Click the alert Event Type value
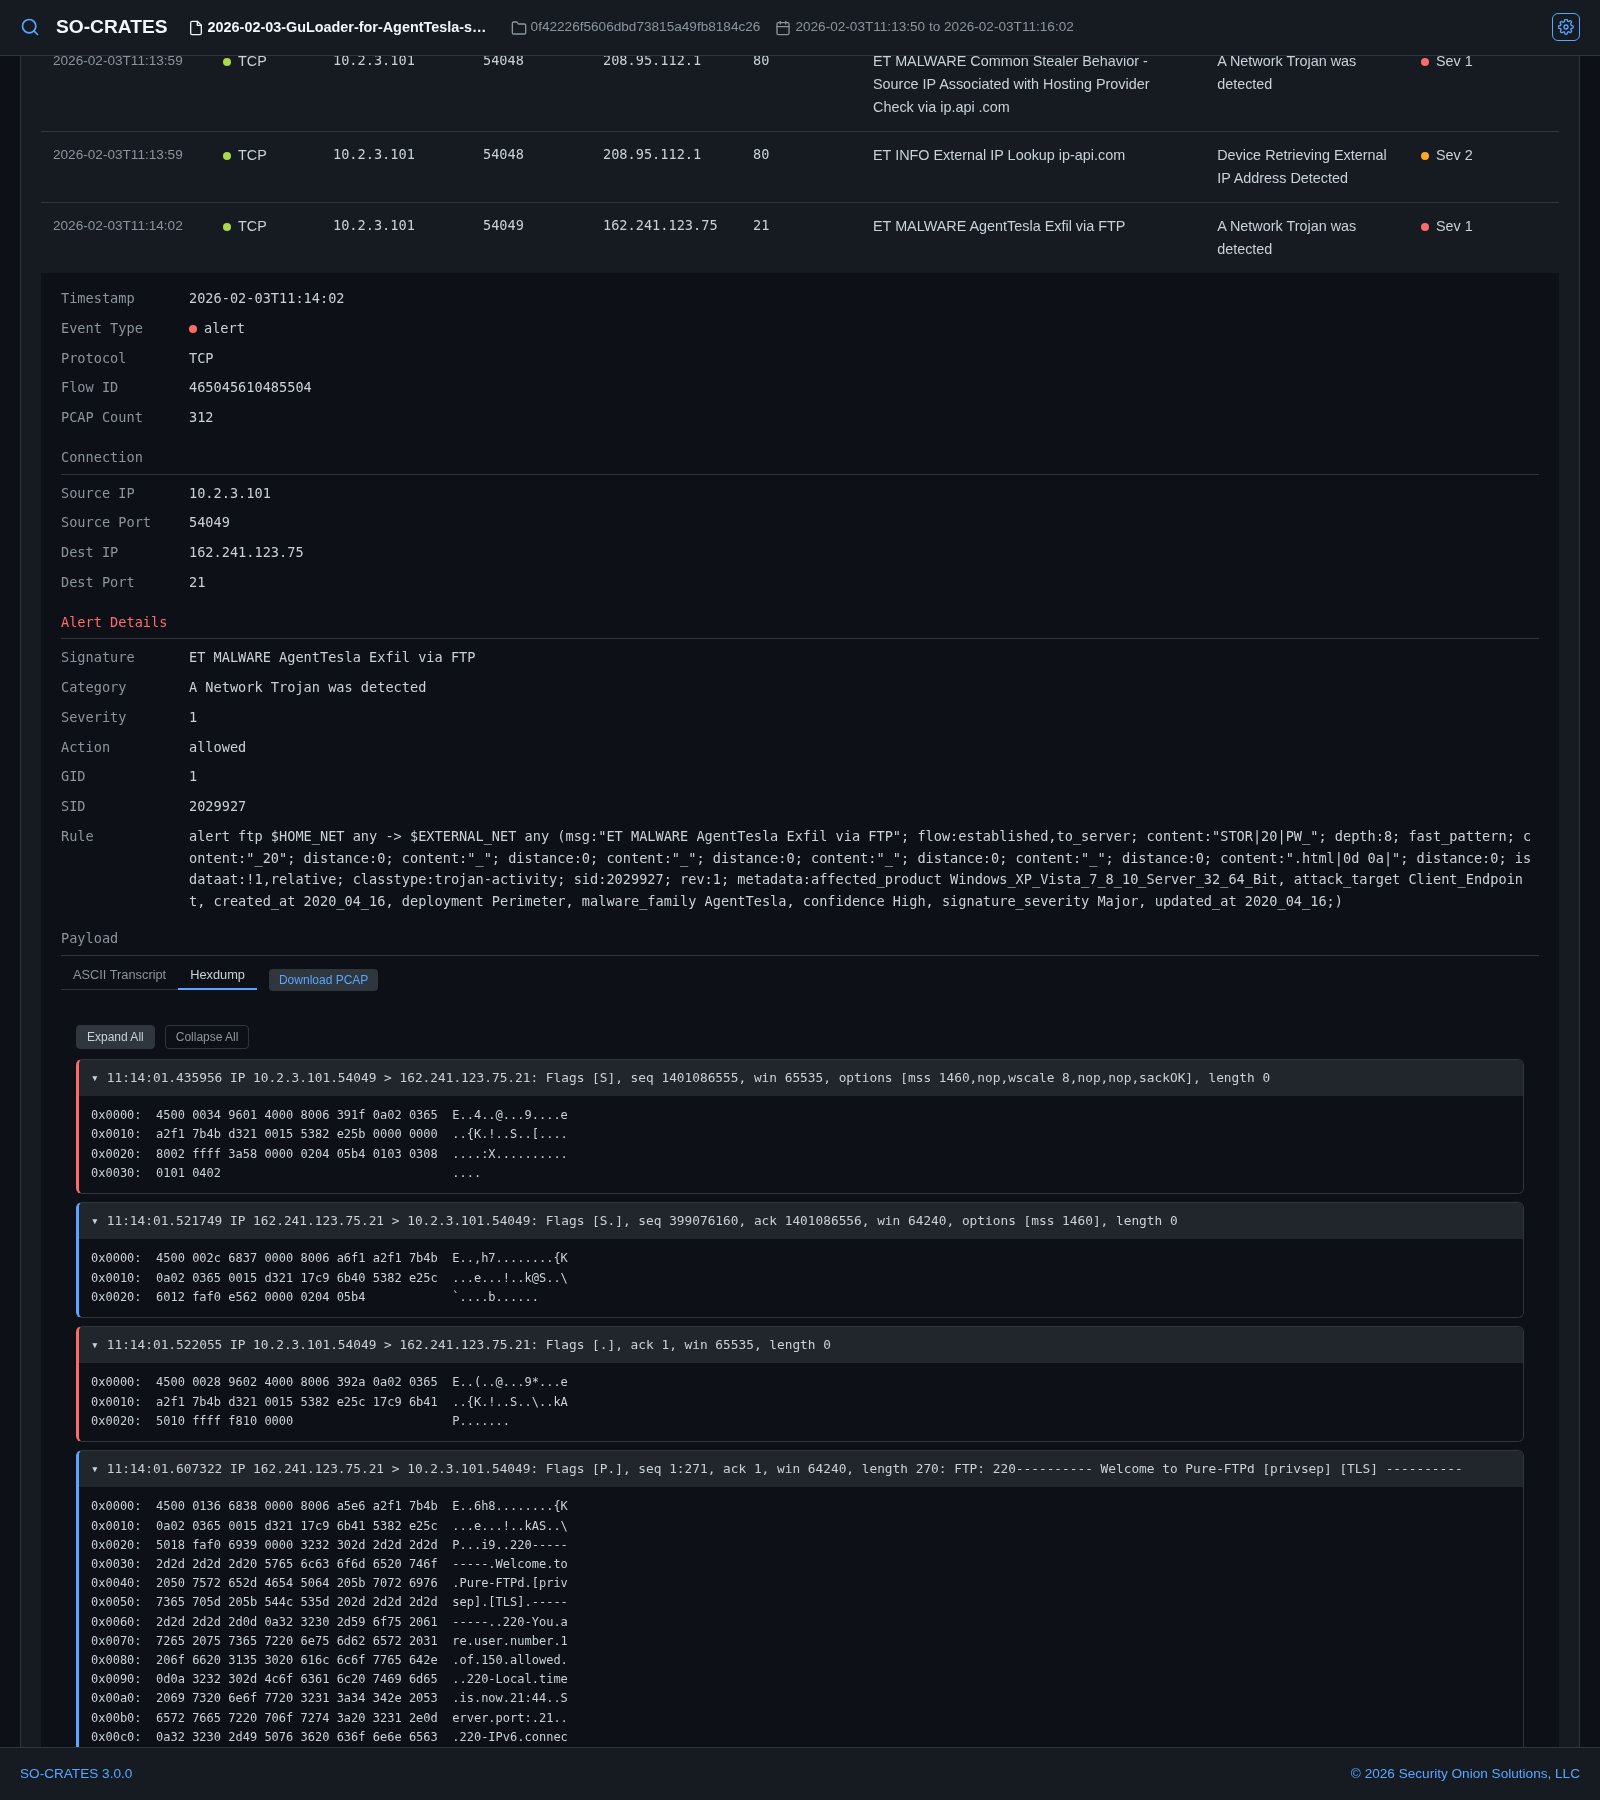This screenshot has width=1600, height=1800. pos(217,328)
